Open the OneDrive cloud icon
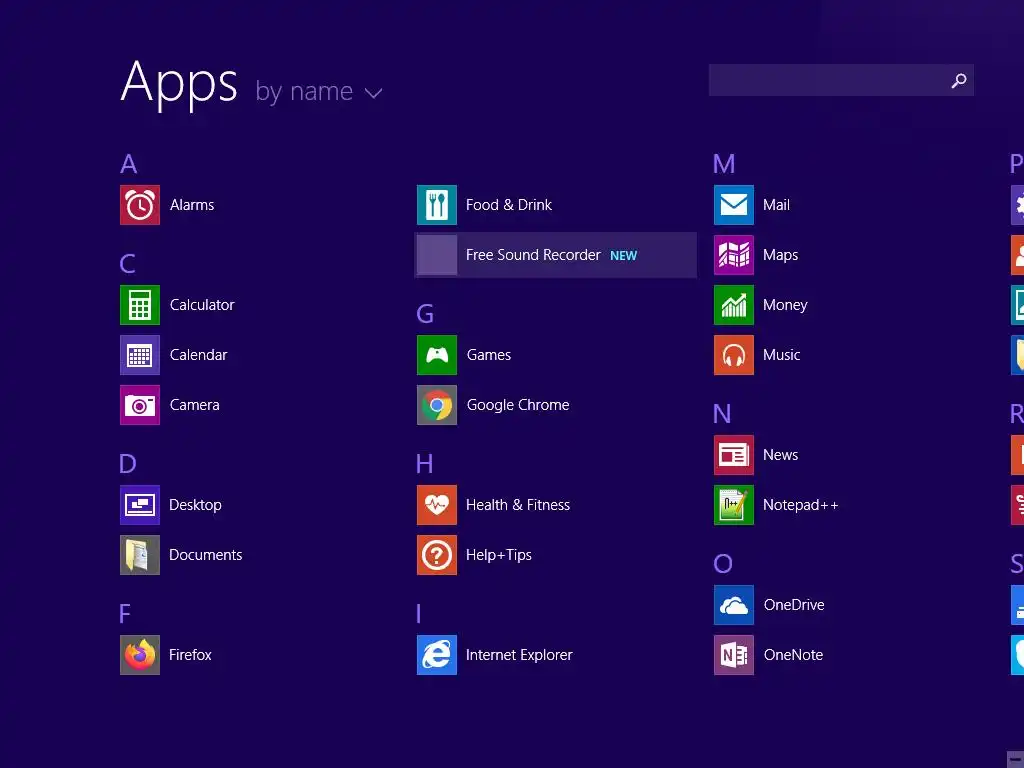Image resolution: width=1024 pixels, height=768 pixels. [x=734, y=605]
